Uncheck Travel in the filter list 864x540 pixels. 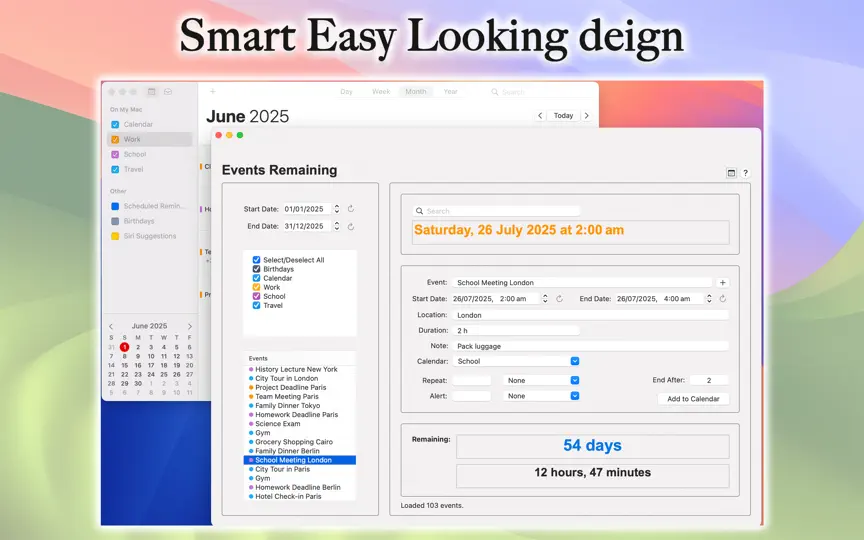tap(256, 305)
